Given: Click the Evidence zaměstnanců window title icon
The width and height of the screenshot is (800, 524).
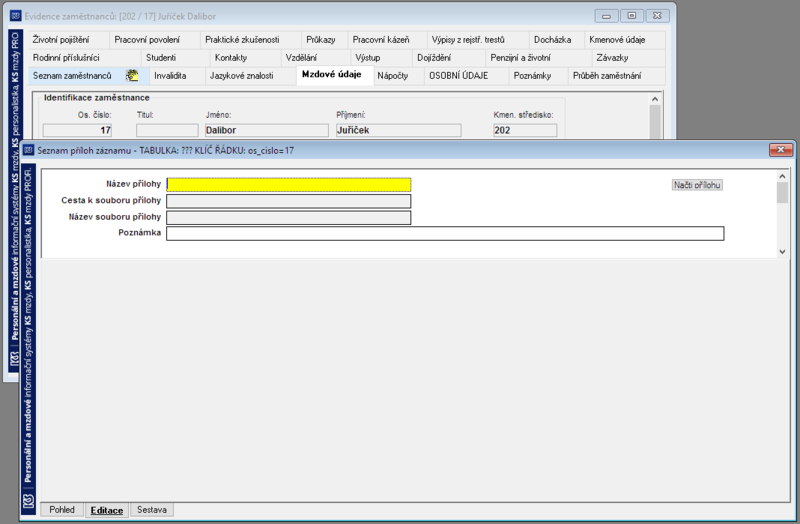Looking at the screenshot, I should [15, 16].
